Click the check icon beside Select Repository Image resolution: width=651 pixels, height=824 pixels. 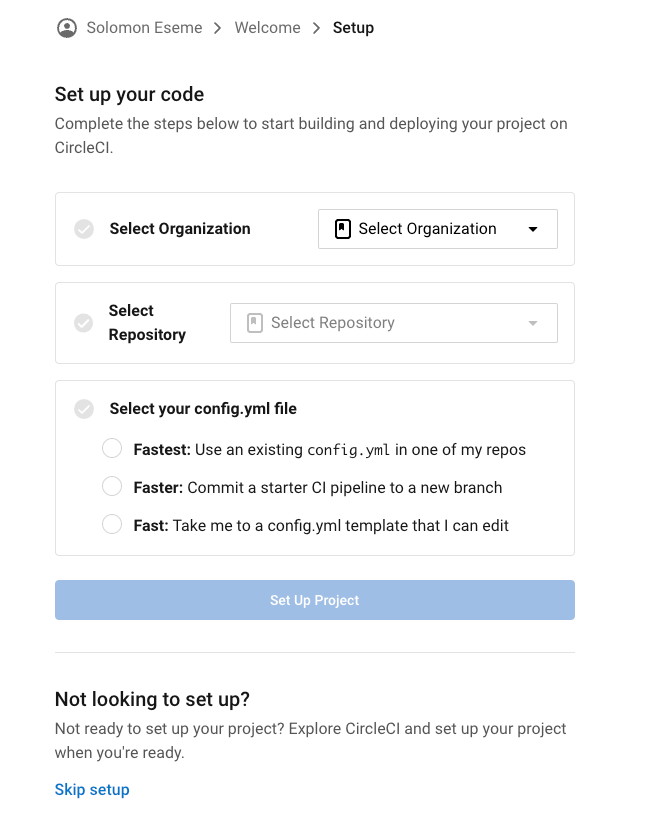84,322
